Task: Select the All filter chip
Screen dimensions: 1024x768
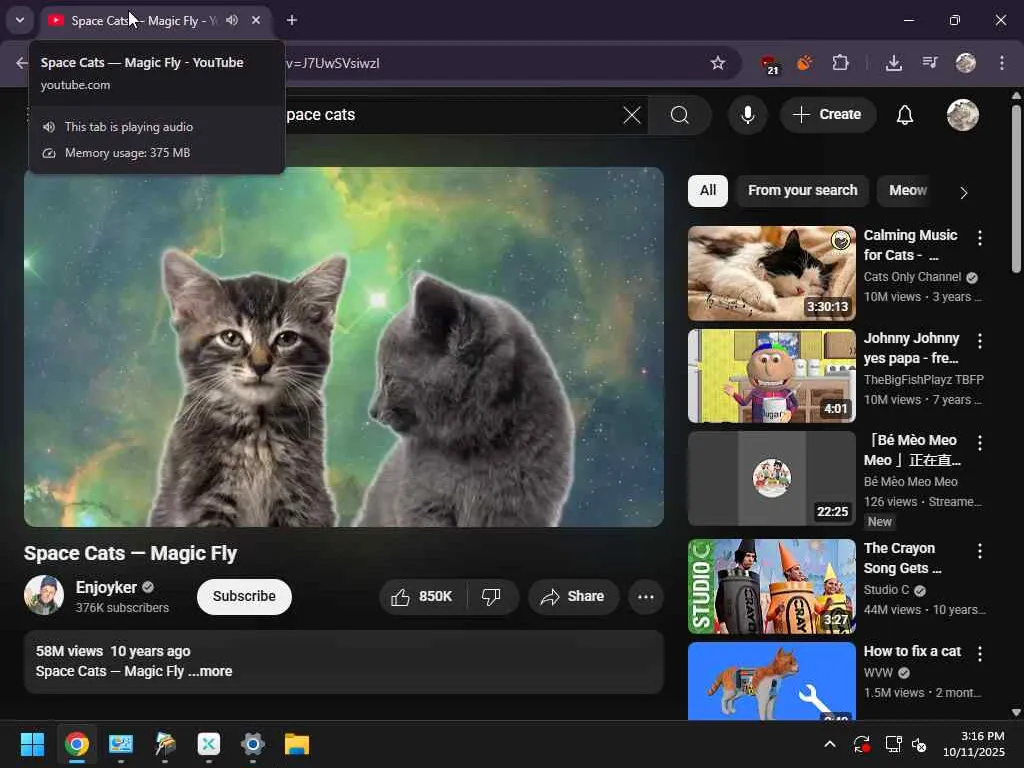Action: coord(708,191)
